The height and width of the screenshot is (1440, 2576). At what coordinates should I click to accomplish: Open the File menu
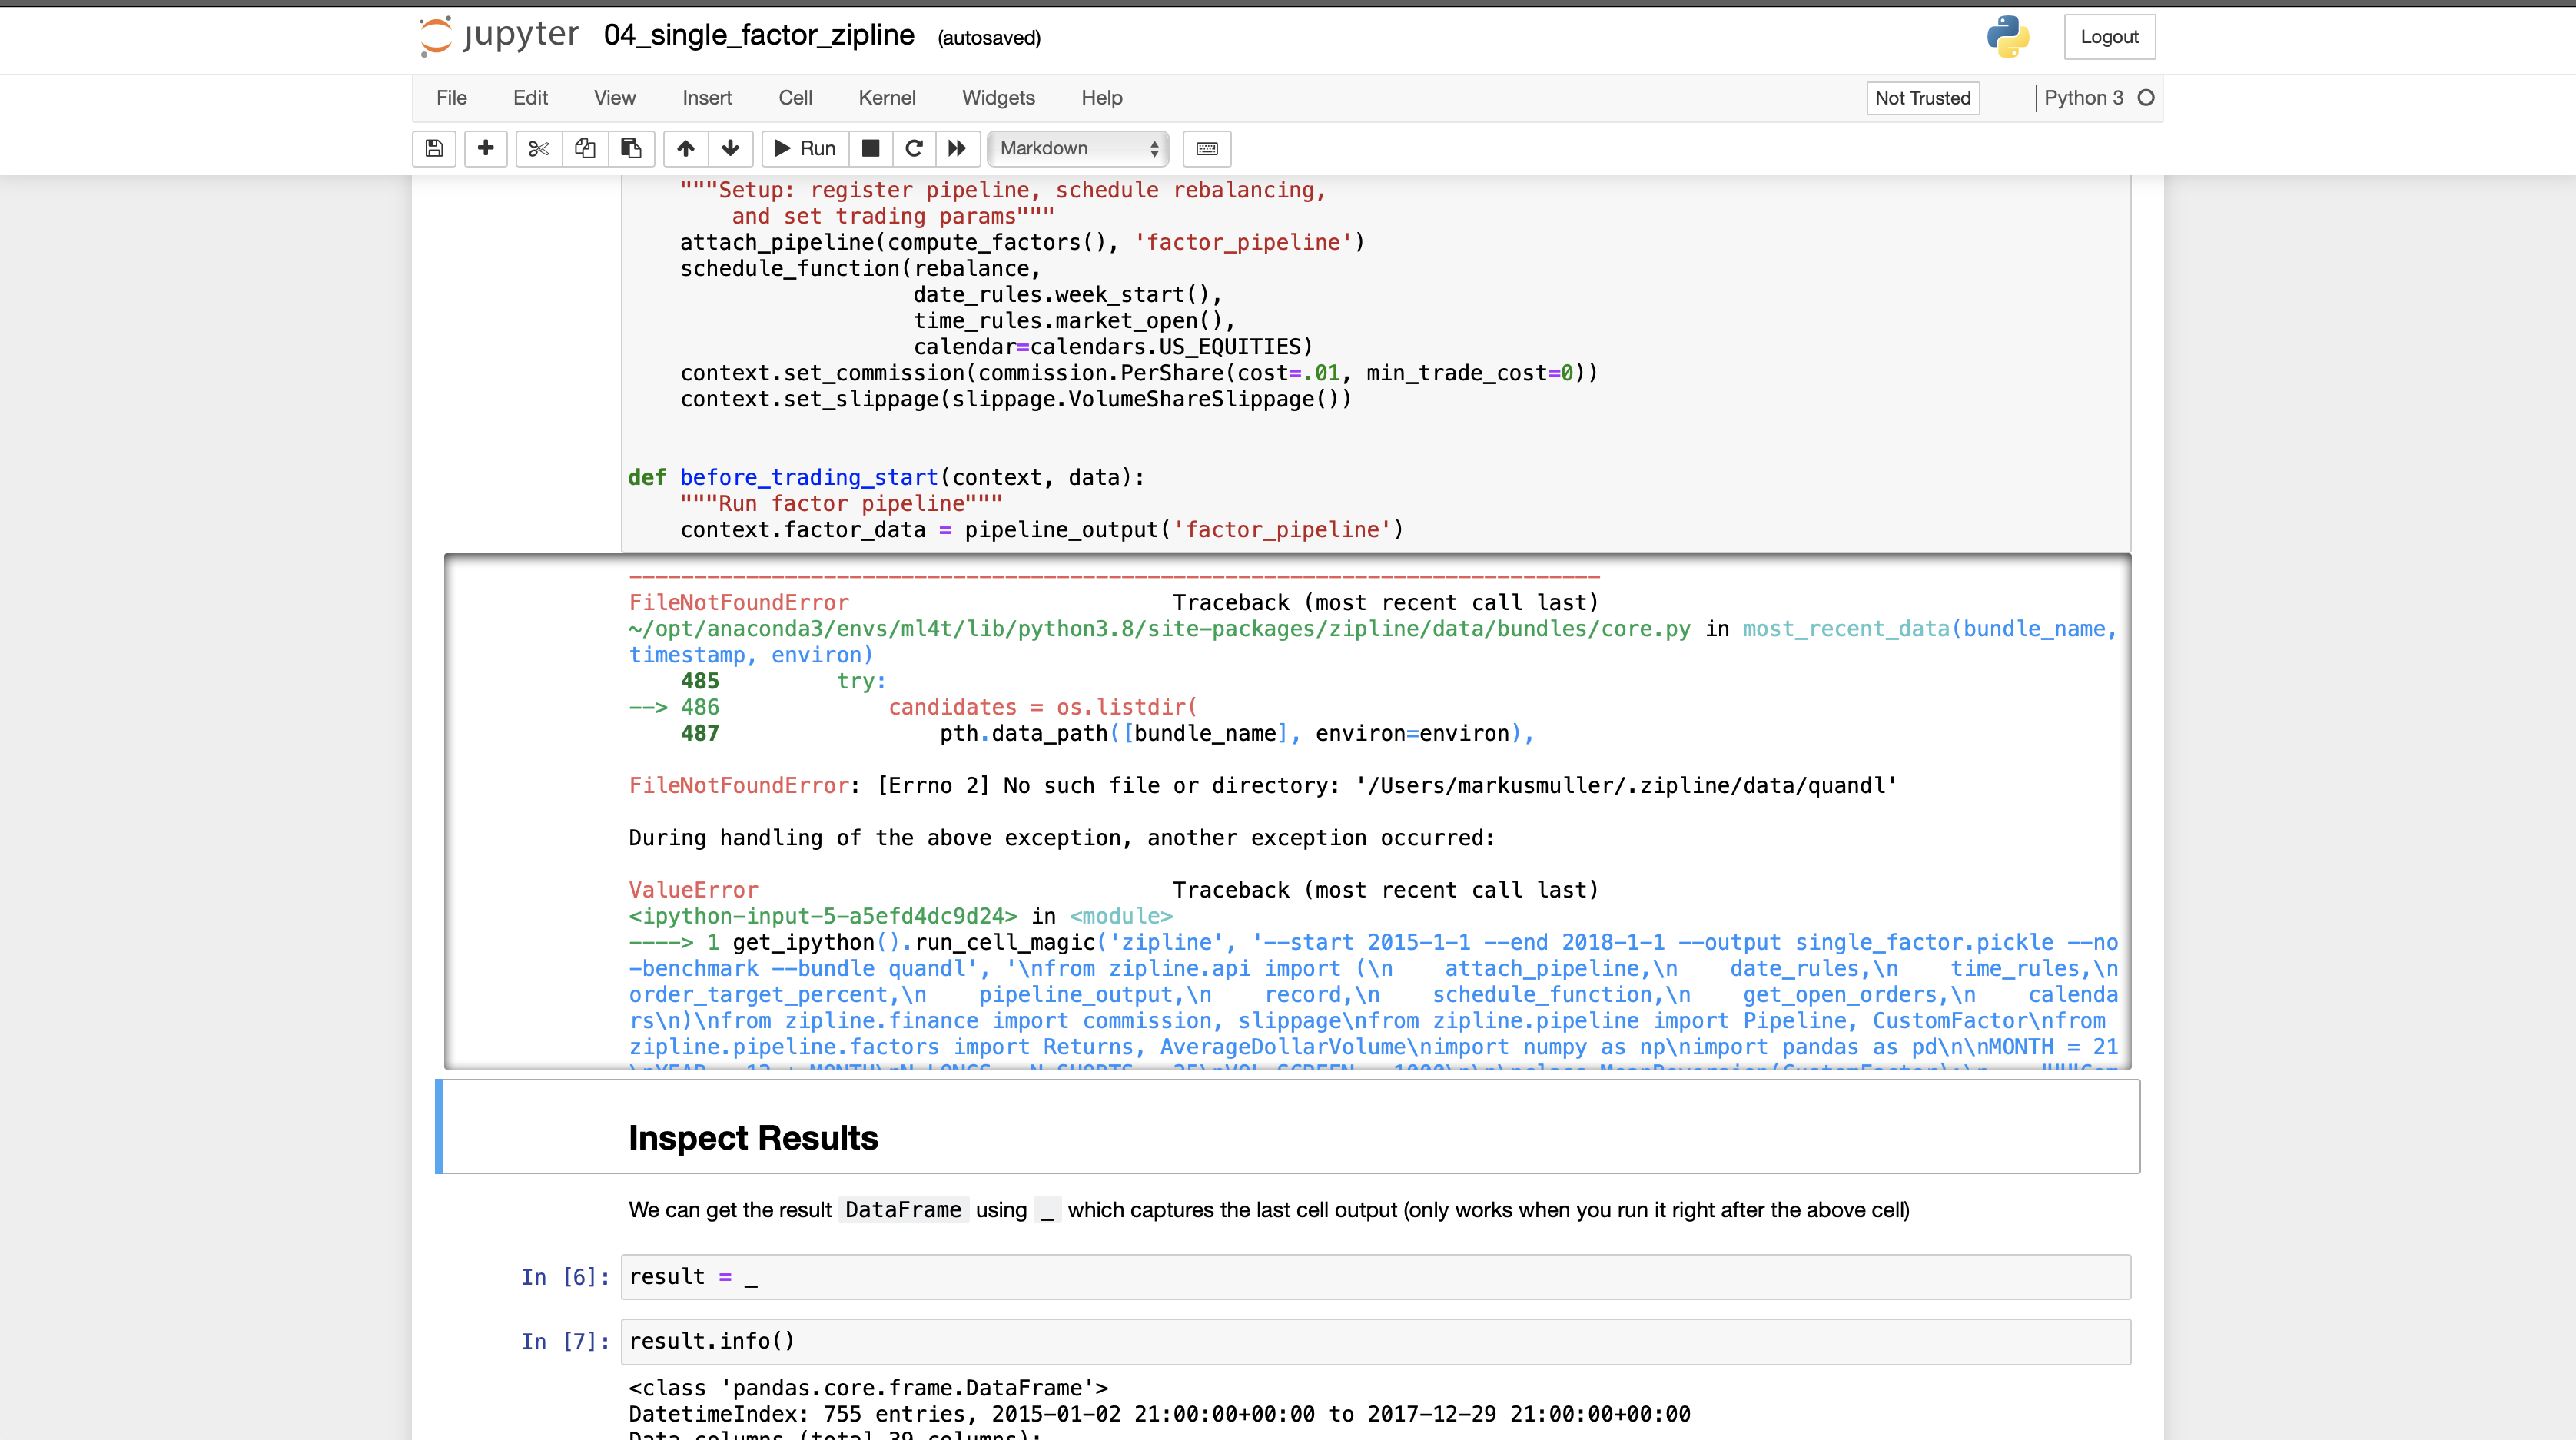pyautogui.click(x=451, y=97)
